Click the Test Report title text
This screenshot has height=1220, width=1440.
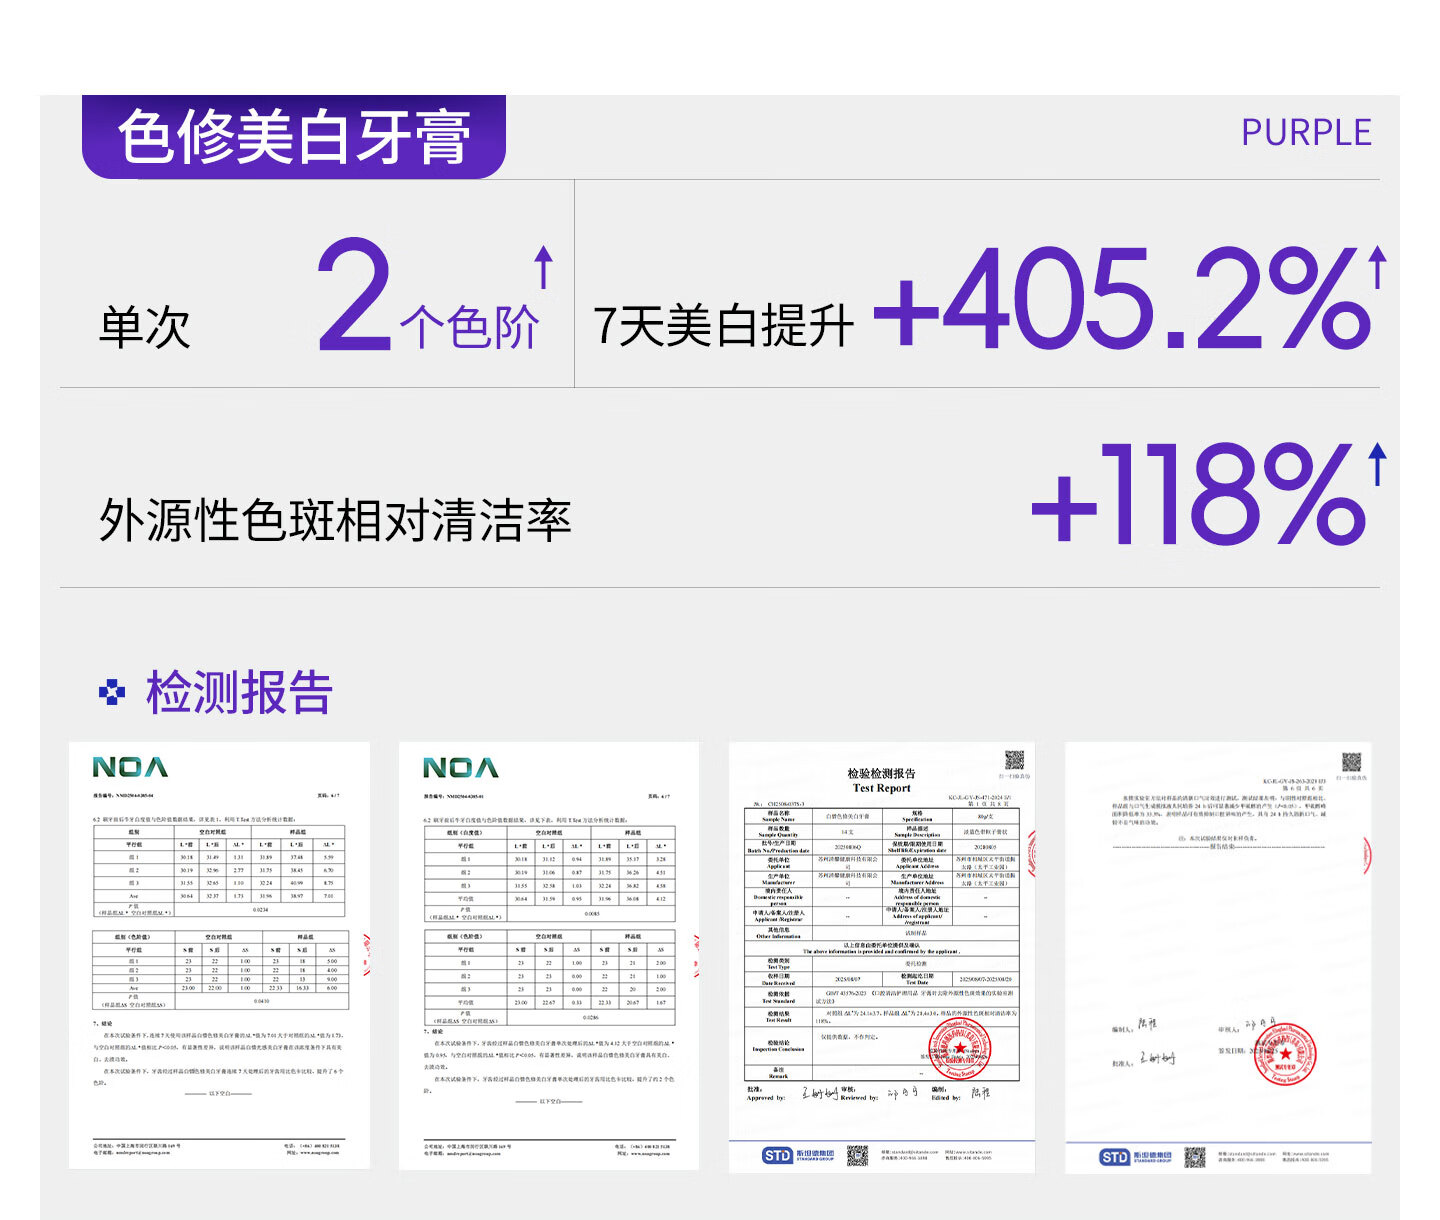tap(881, 788)
